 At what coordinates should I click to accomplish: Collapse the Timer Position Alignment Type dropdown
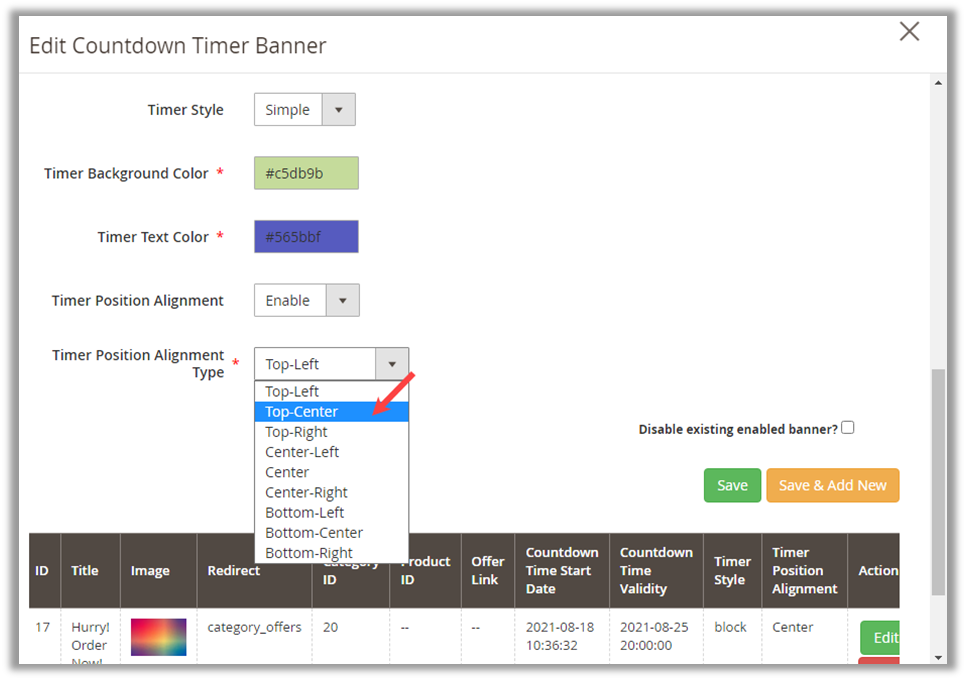(x=391, y=364)
